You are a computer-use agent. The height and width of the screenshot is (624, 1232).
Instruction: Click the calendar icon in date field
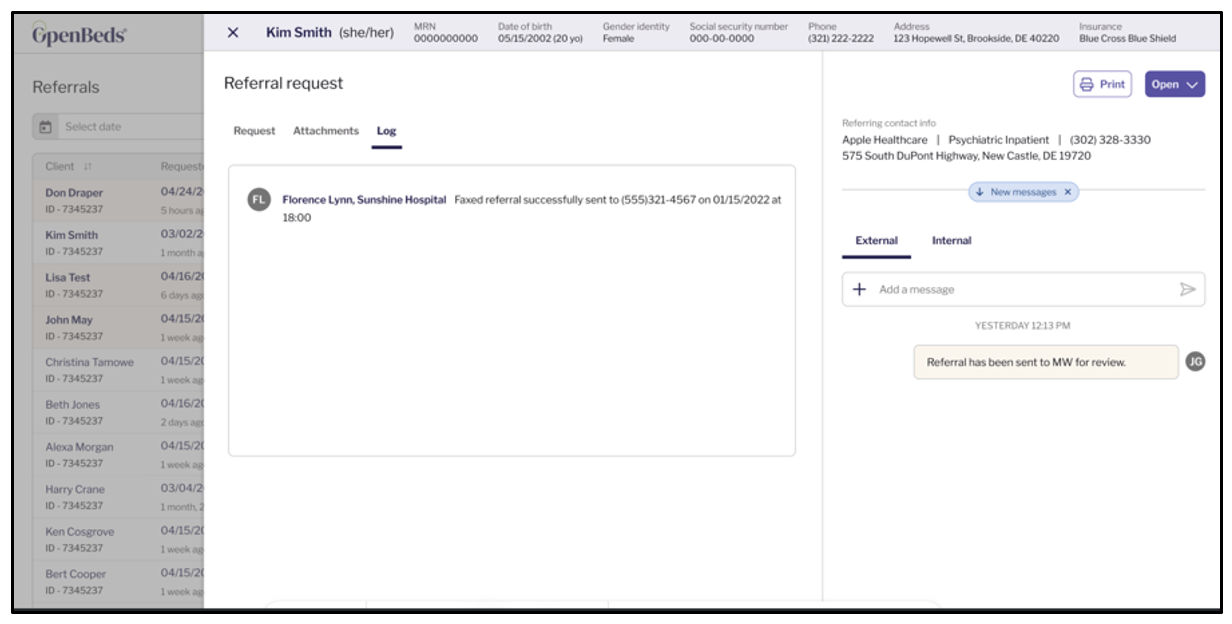[46, 127]
